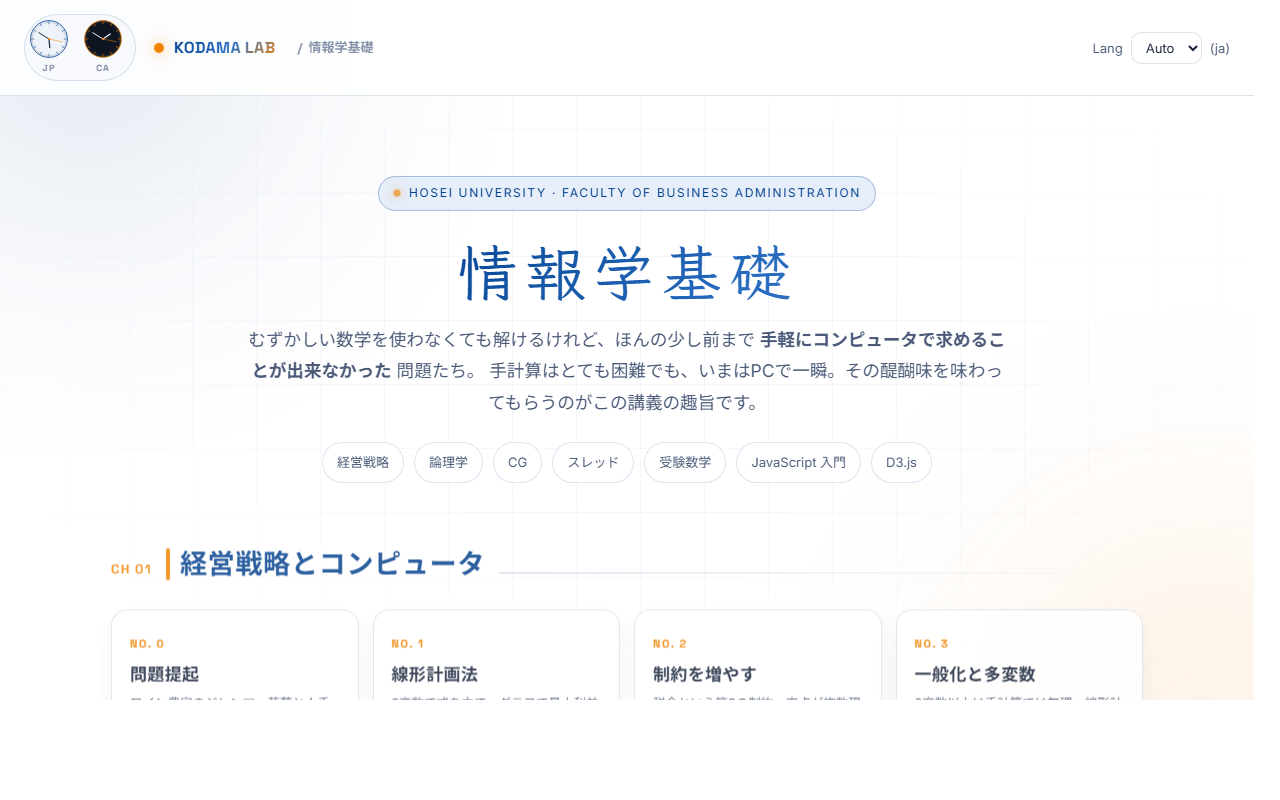Click the large 情報学基礎 page title
The width and height of the screenshot is (1280, 800).
click(627, 274)
